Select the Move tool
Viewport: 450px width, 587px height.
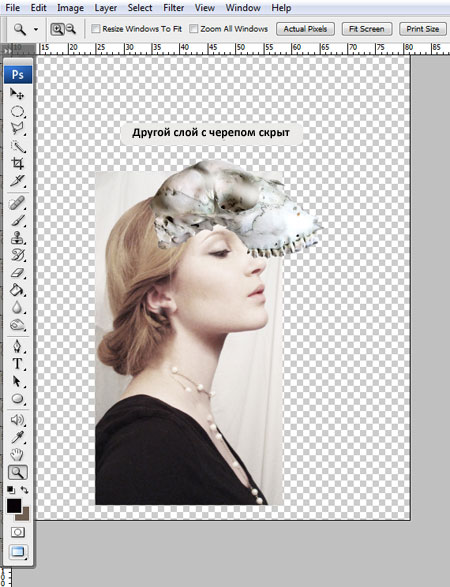[17, 94]
